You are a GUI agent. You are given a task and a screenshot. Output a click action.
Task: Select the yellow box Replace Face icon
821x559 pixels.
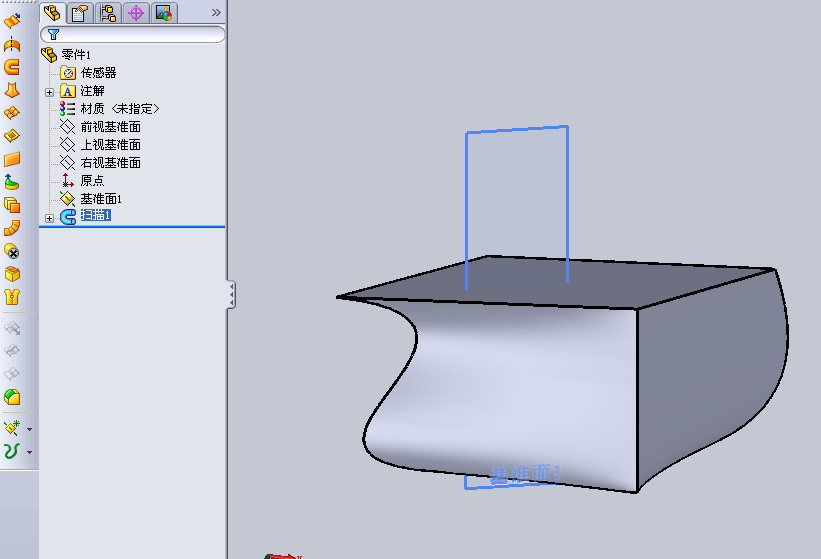(x=12, y=274)
